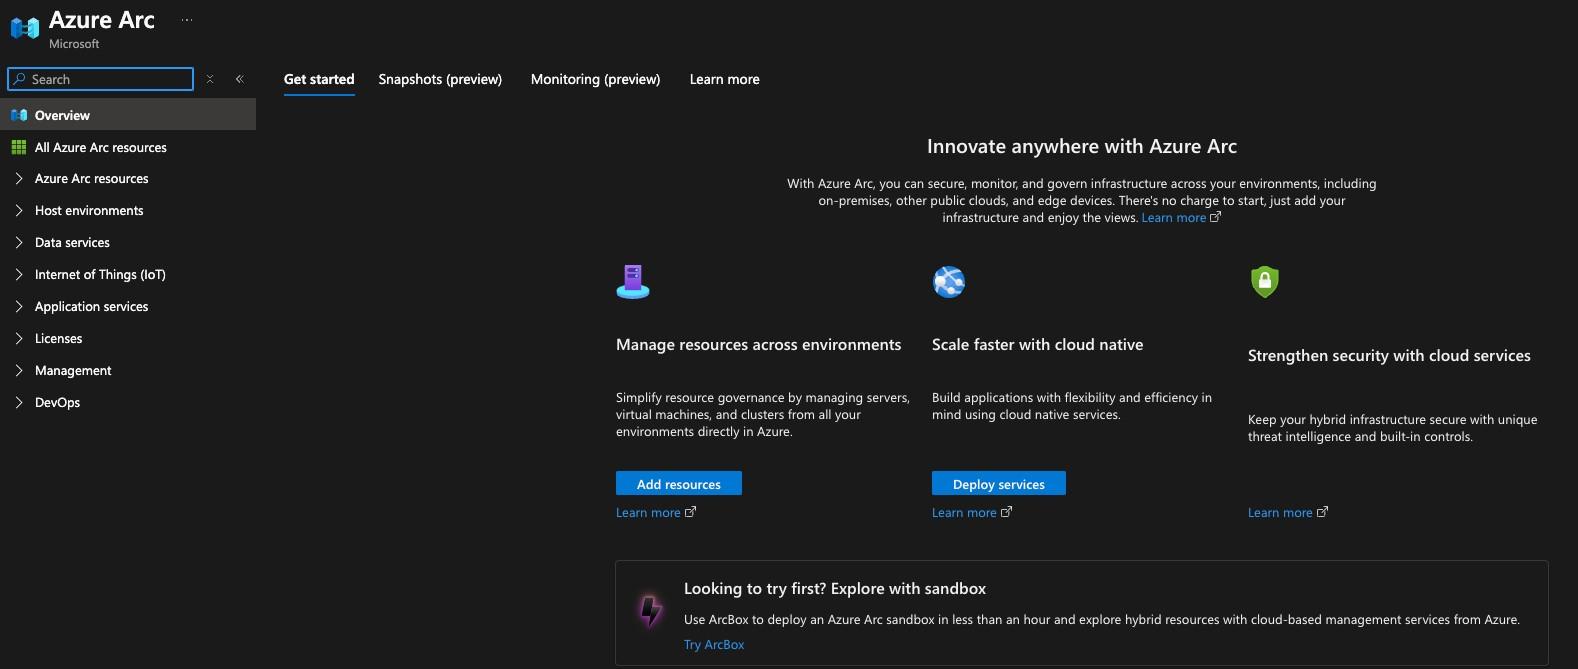The height and width of the screenshot is (669, 1578).
Task: Expand the DevOps chevron
Action: [19, 403]
